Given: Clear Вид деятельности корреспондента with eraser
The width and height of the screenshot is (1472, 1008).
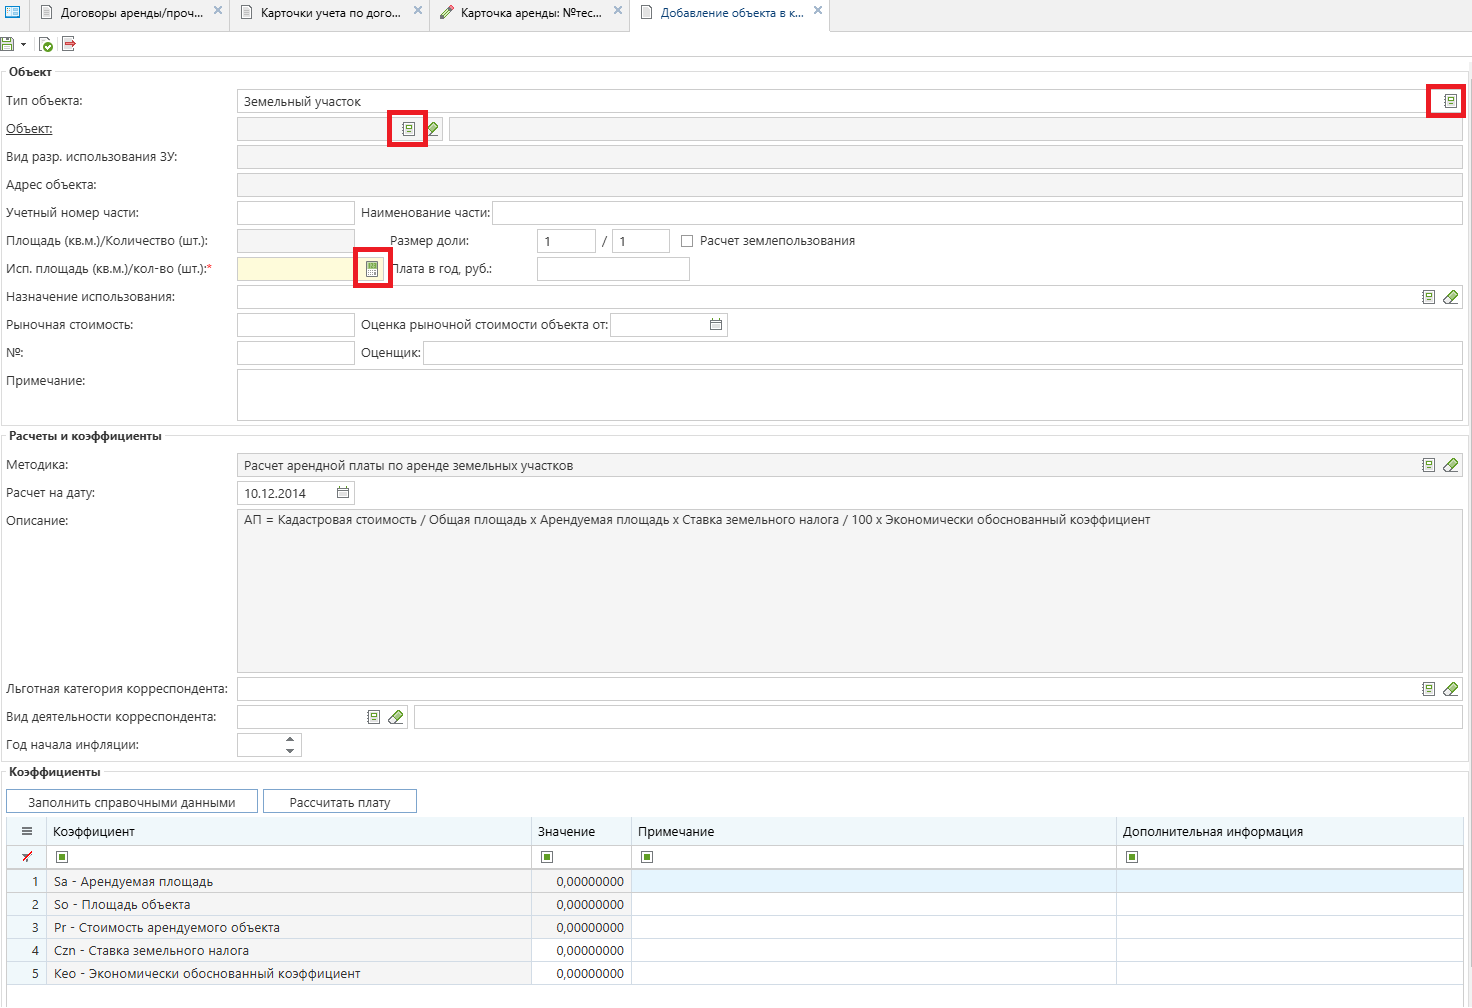Looking at the screenshot, I should (x=396, y=717).
